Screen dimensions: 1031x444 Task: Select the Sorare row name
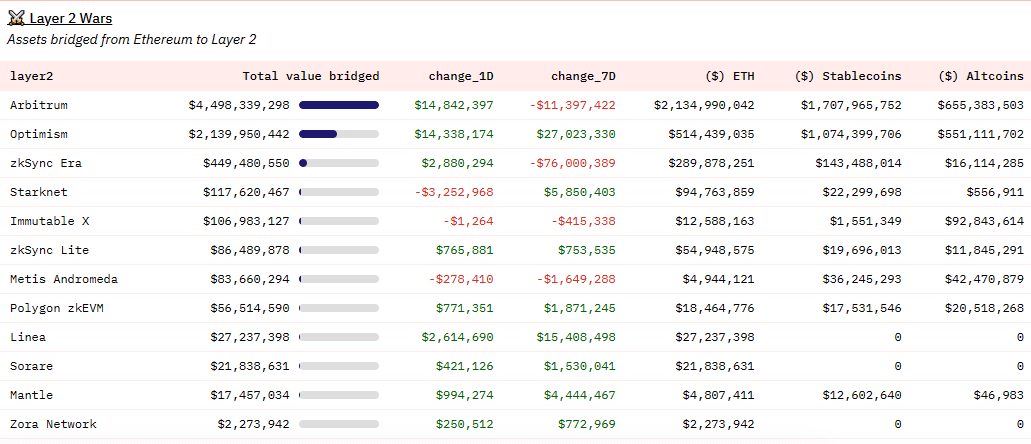32,366
